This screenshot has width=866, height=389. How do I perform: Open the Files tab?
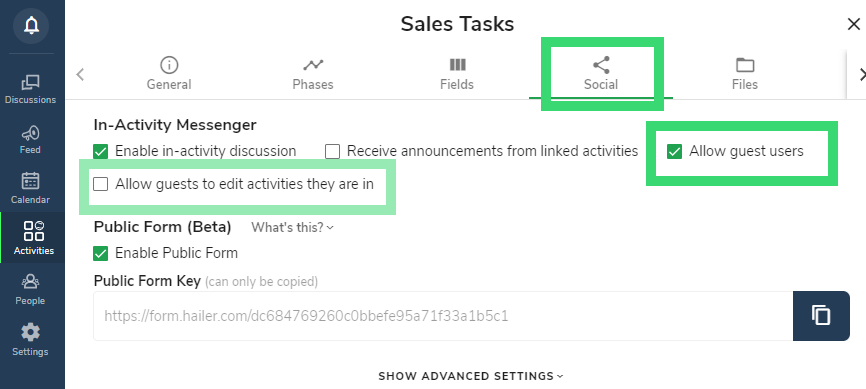click(744, 74)
